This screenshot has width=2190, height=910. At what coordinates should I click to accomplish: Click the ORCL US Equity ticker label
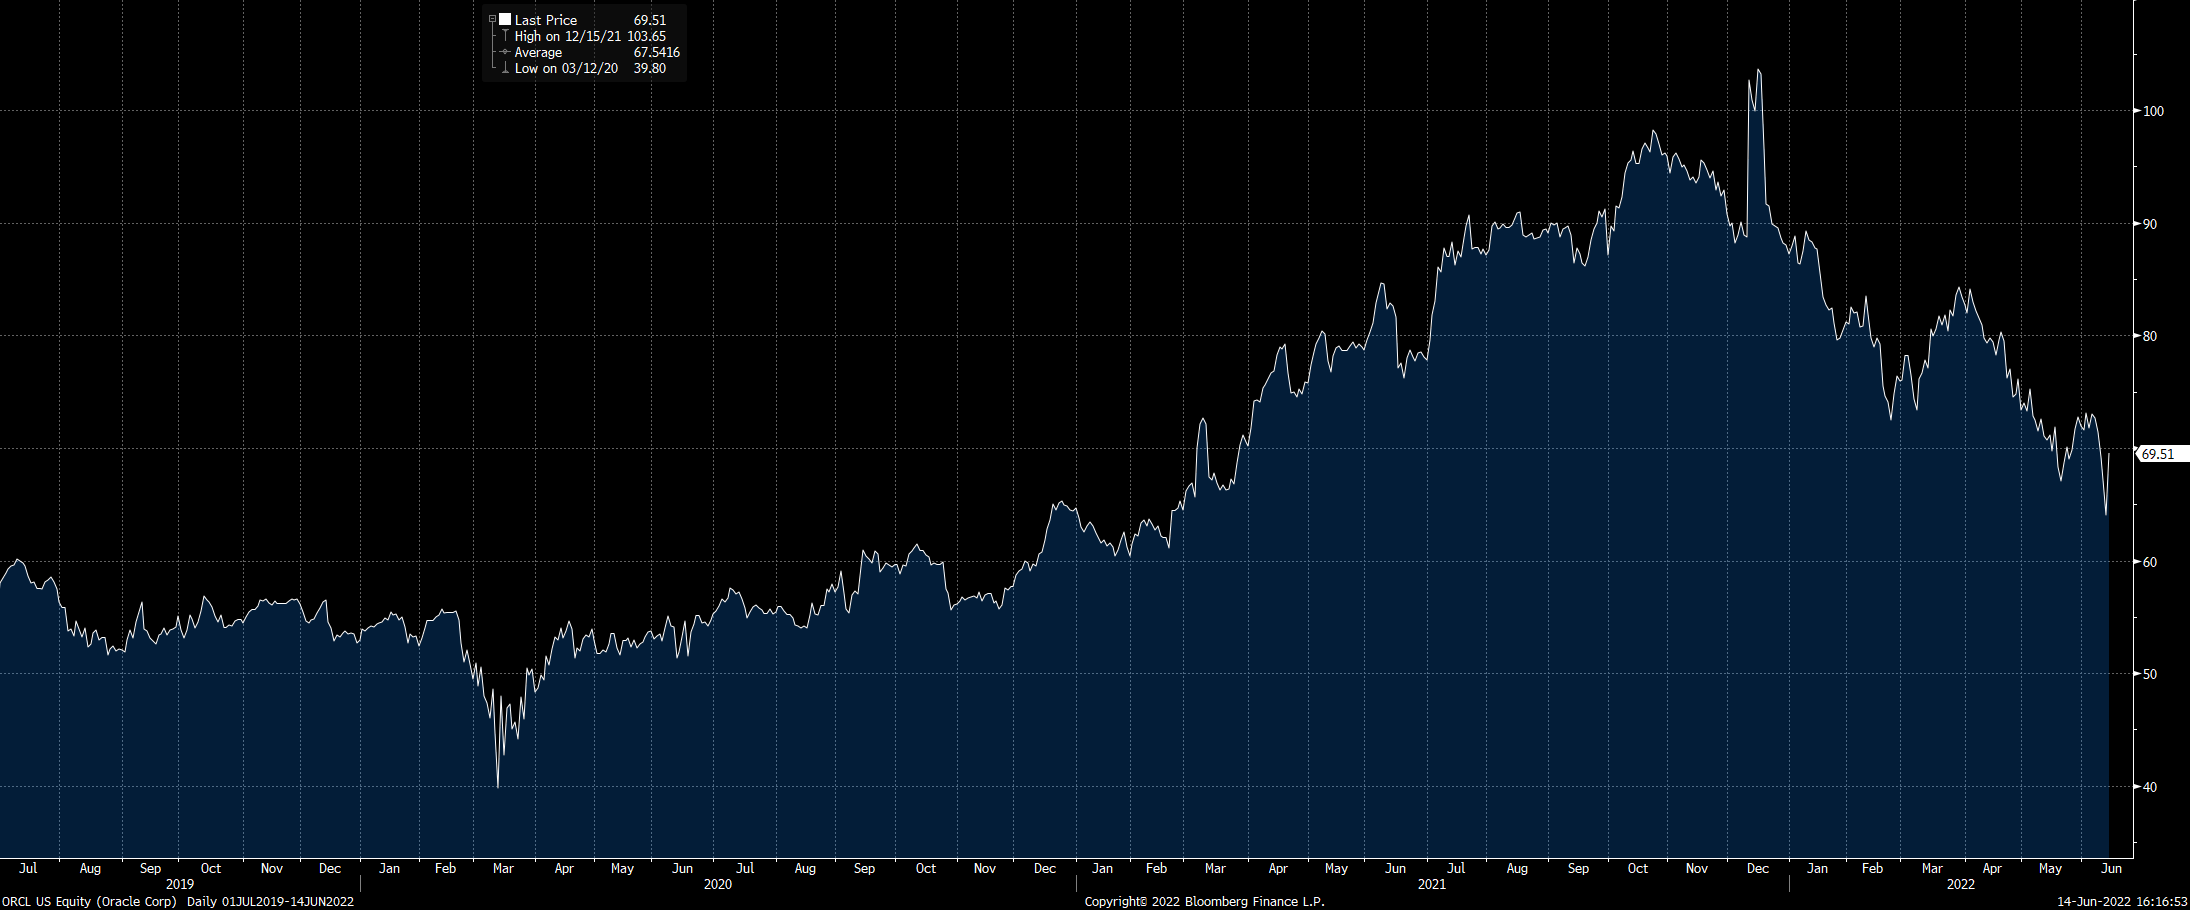[x=89, y=901]
